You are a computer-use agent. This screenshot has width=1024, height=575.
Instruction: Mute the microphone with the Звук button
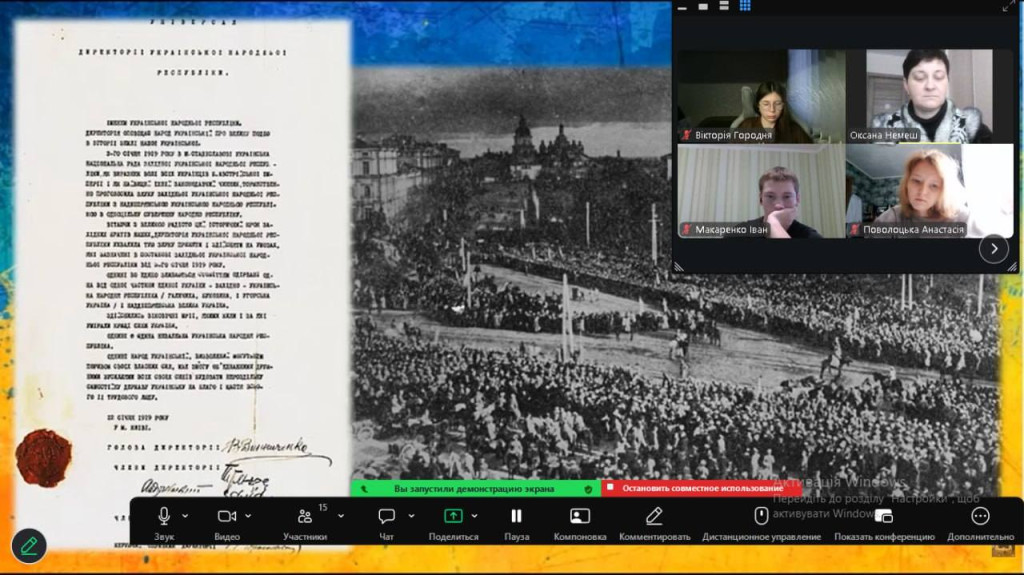pos(163,516)
